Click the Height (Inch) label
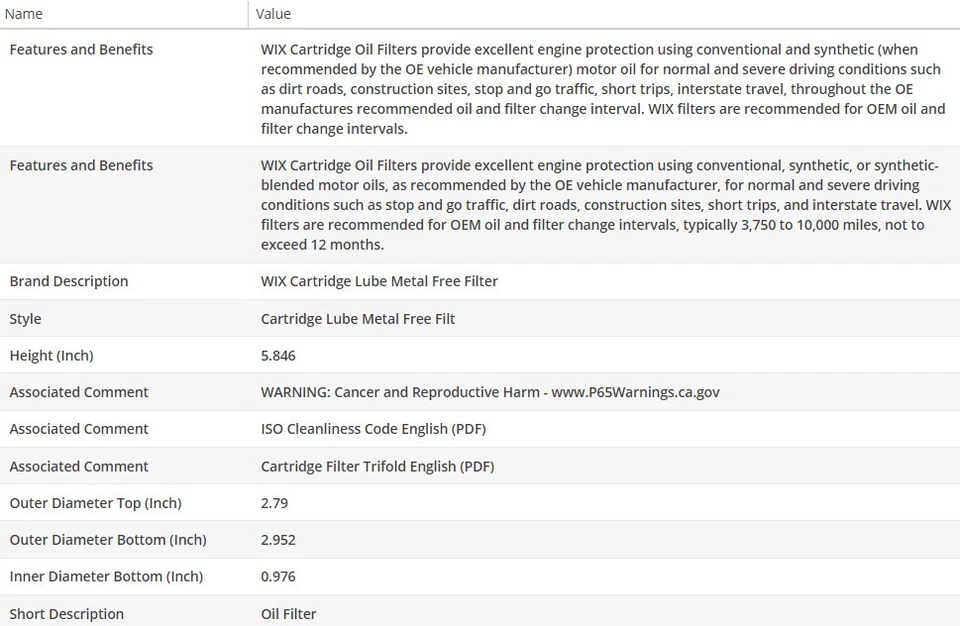 [x=51, y=355]
